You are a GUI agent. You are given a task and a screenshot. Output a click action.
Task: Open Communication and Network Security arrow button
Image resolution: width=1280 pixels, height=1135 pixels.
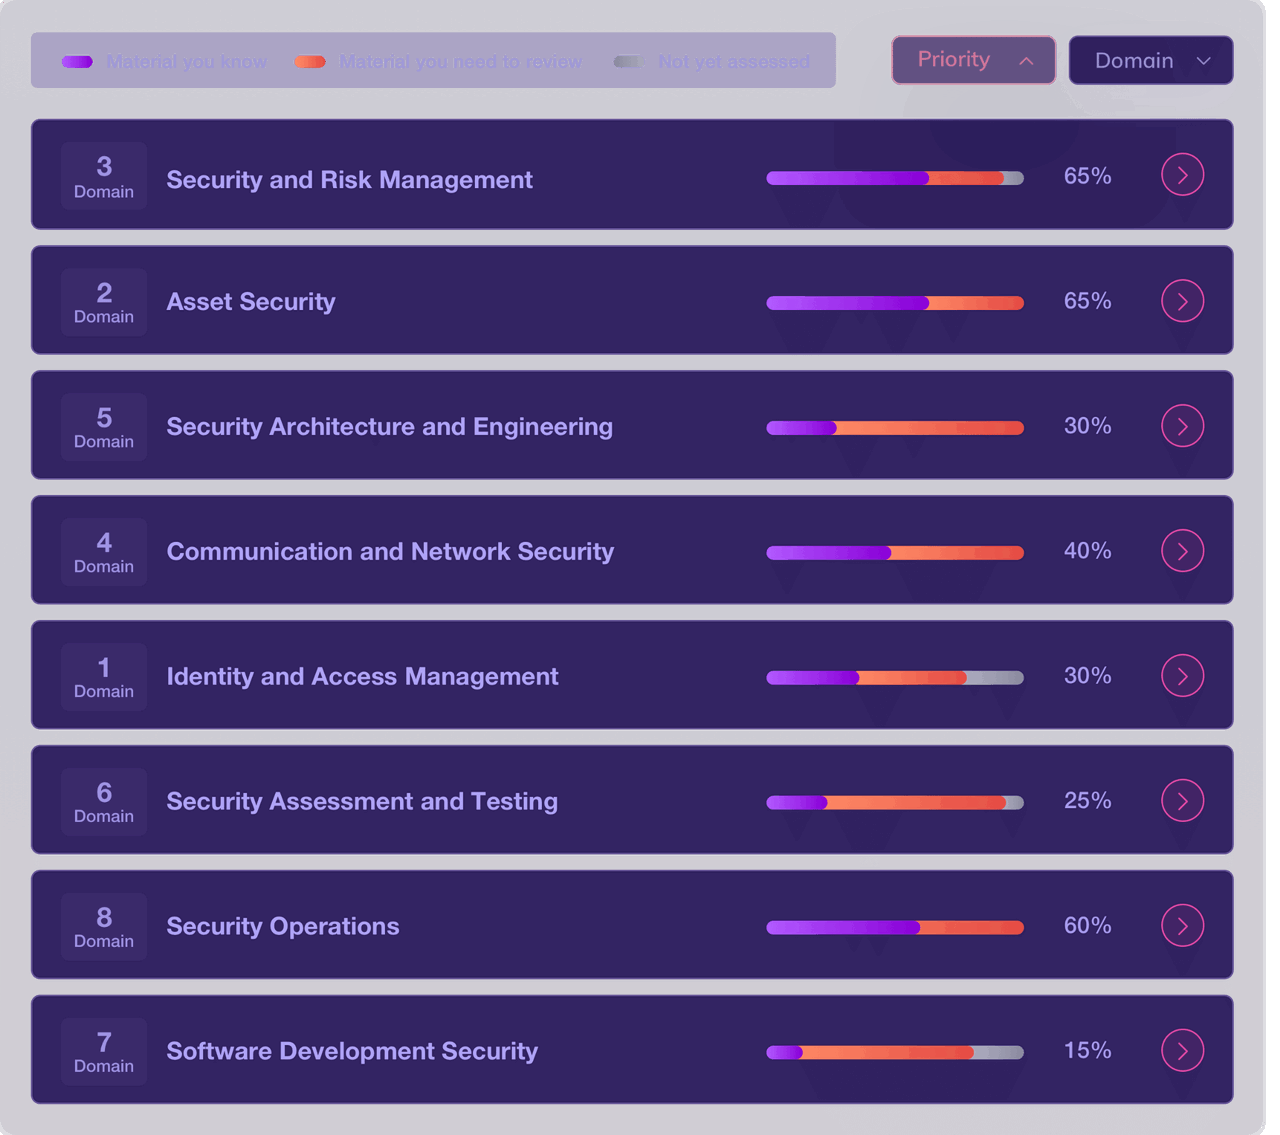[1182, 551]
